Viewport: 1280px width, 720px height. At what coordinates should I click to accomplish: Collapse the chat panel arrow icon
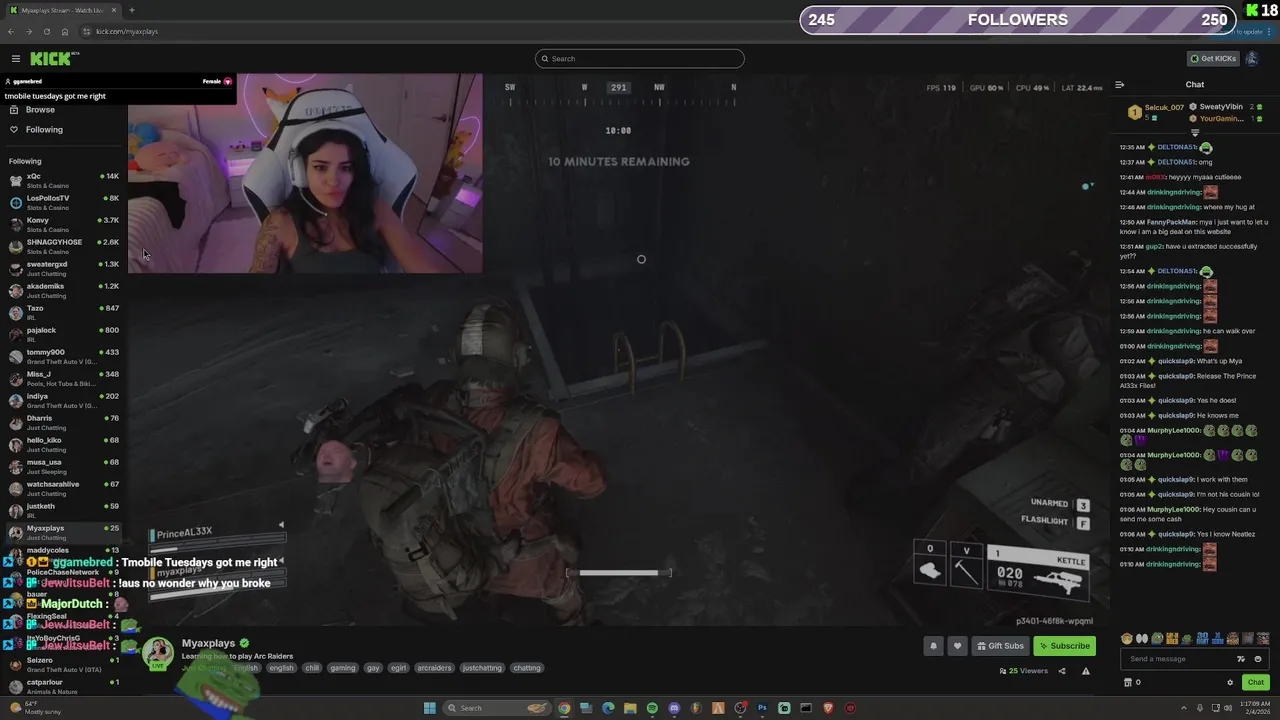1120,85
